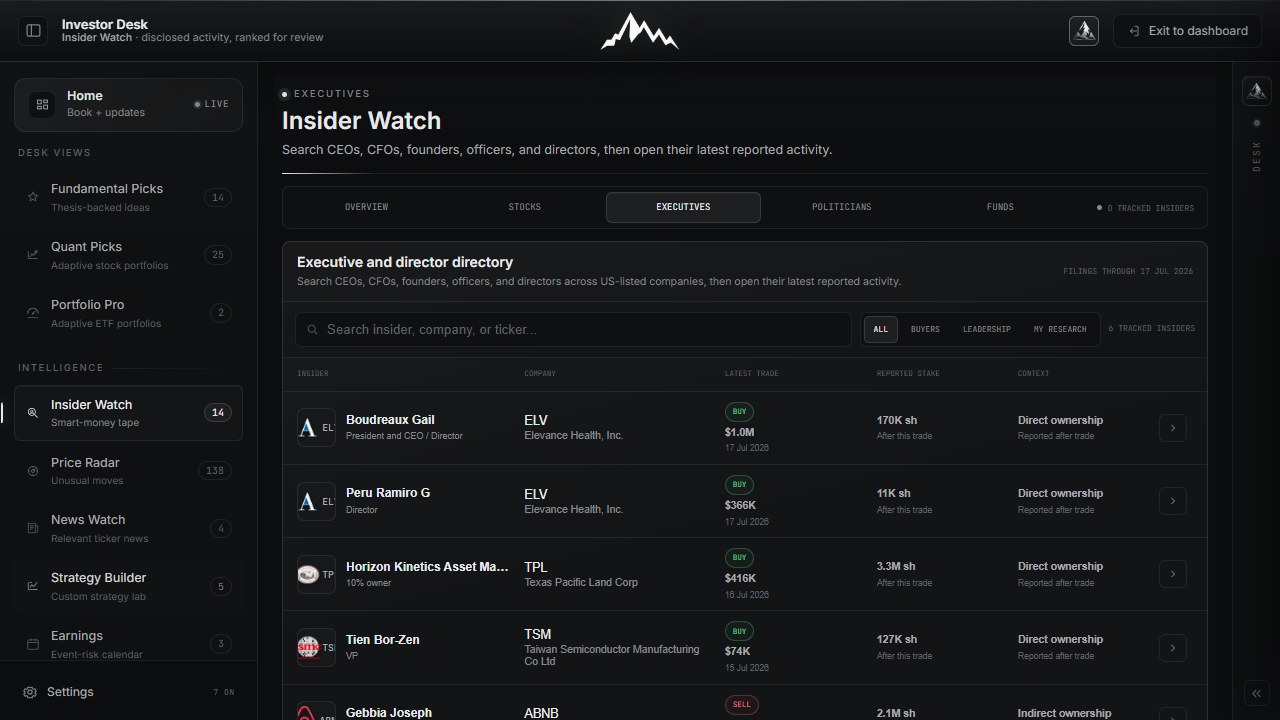
Task: Open Portfolio Pro in the sidebar
Action: coord(128,313)
